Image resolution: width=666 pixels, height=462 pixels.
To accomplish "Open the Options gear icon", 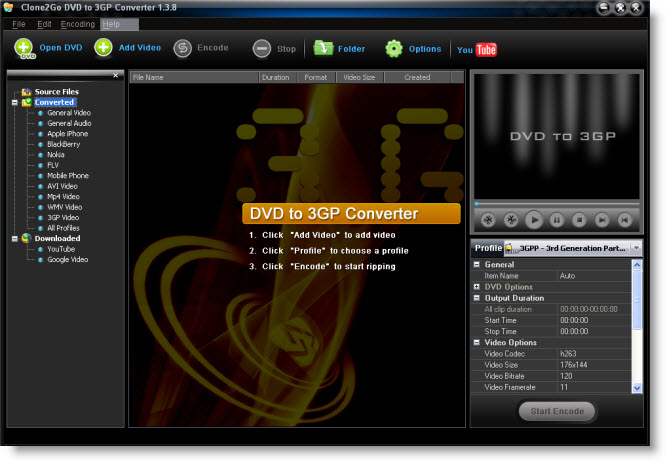I will [x=394, y=48].
